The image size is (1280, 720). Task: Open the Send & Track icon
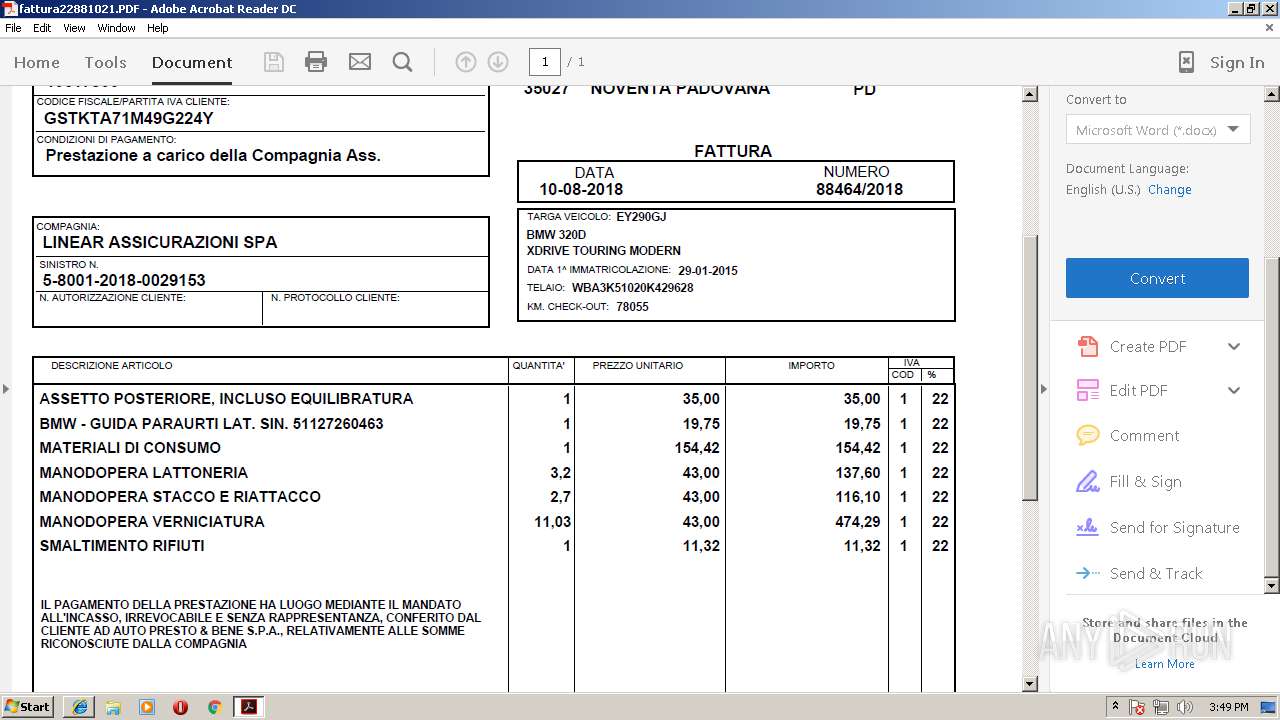[x=1087, y=573]
